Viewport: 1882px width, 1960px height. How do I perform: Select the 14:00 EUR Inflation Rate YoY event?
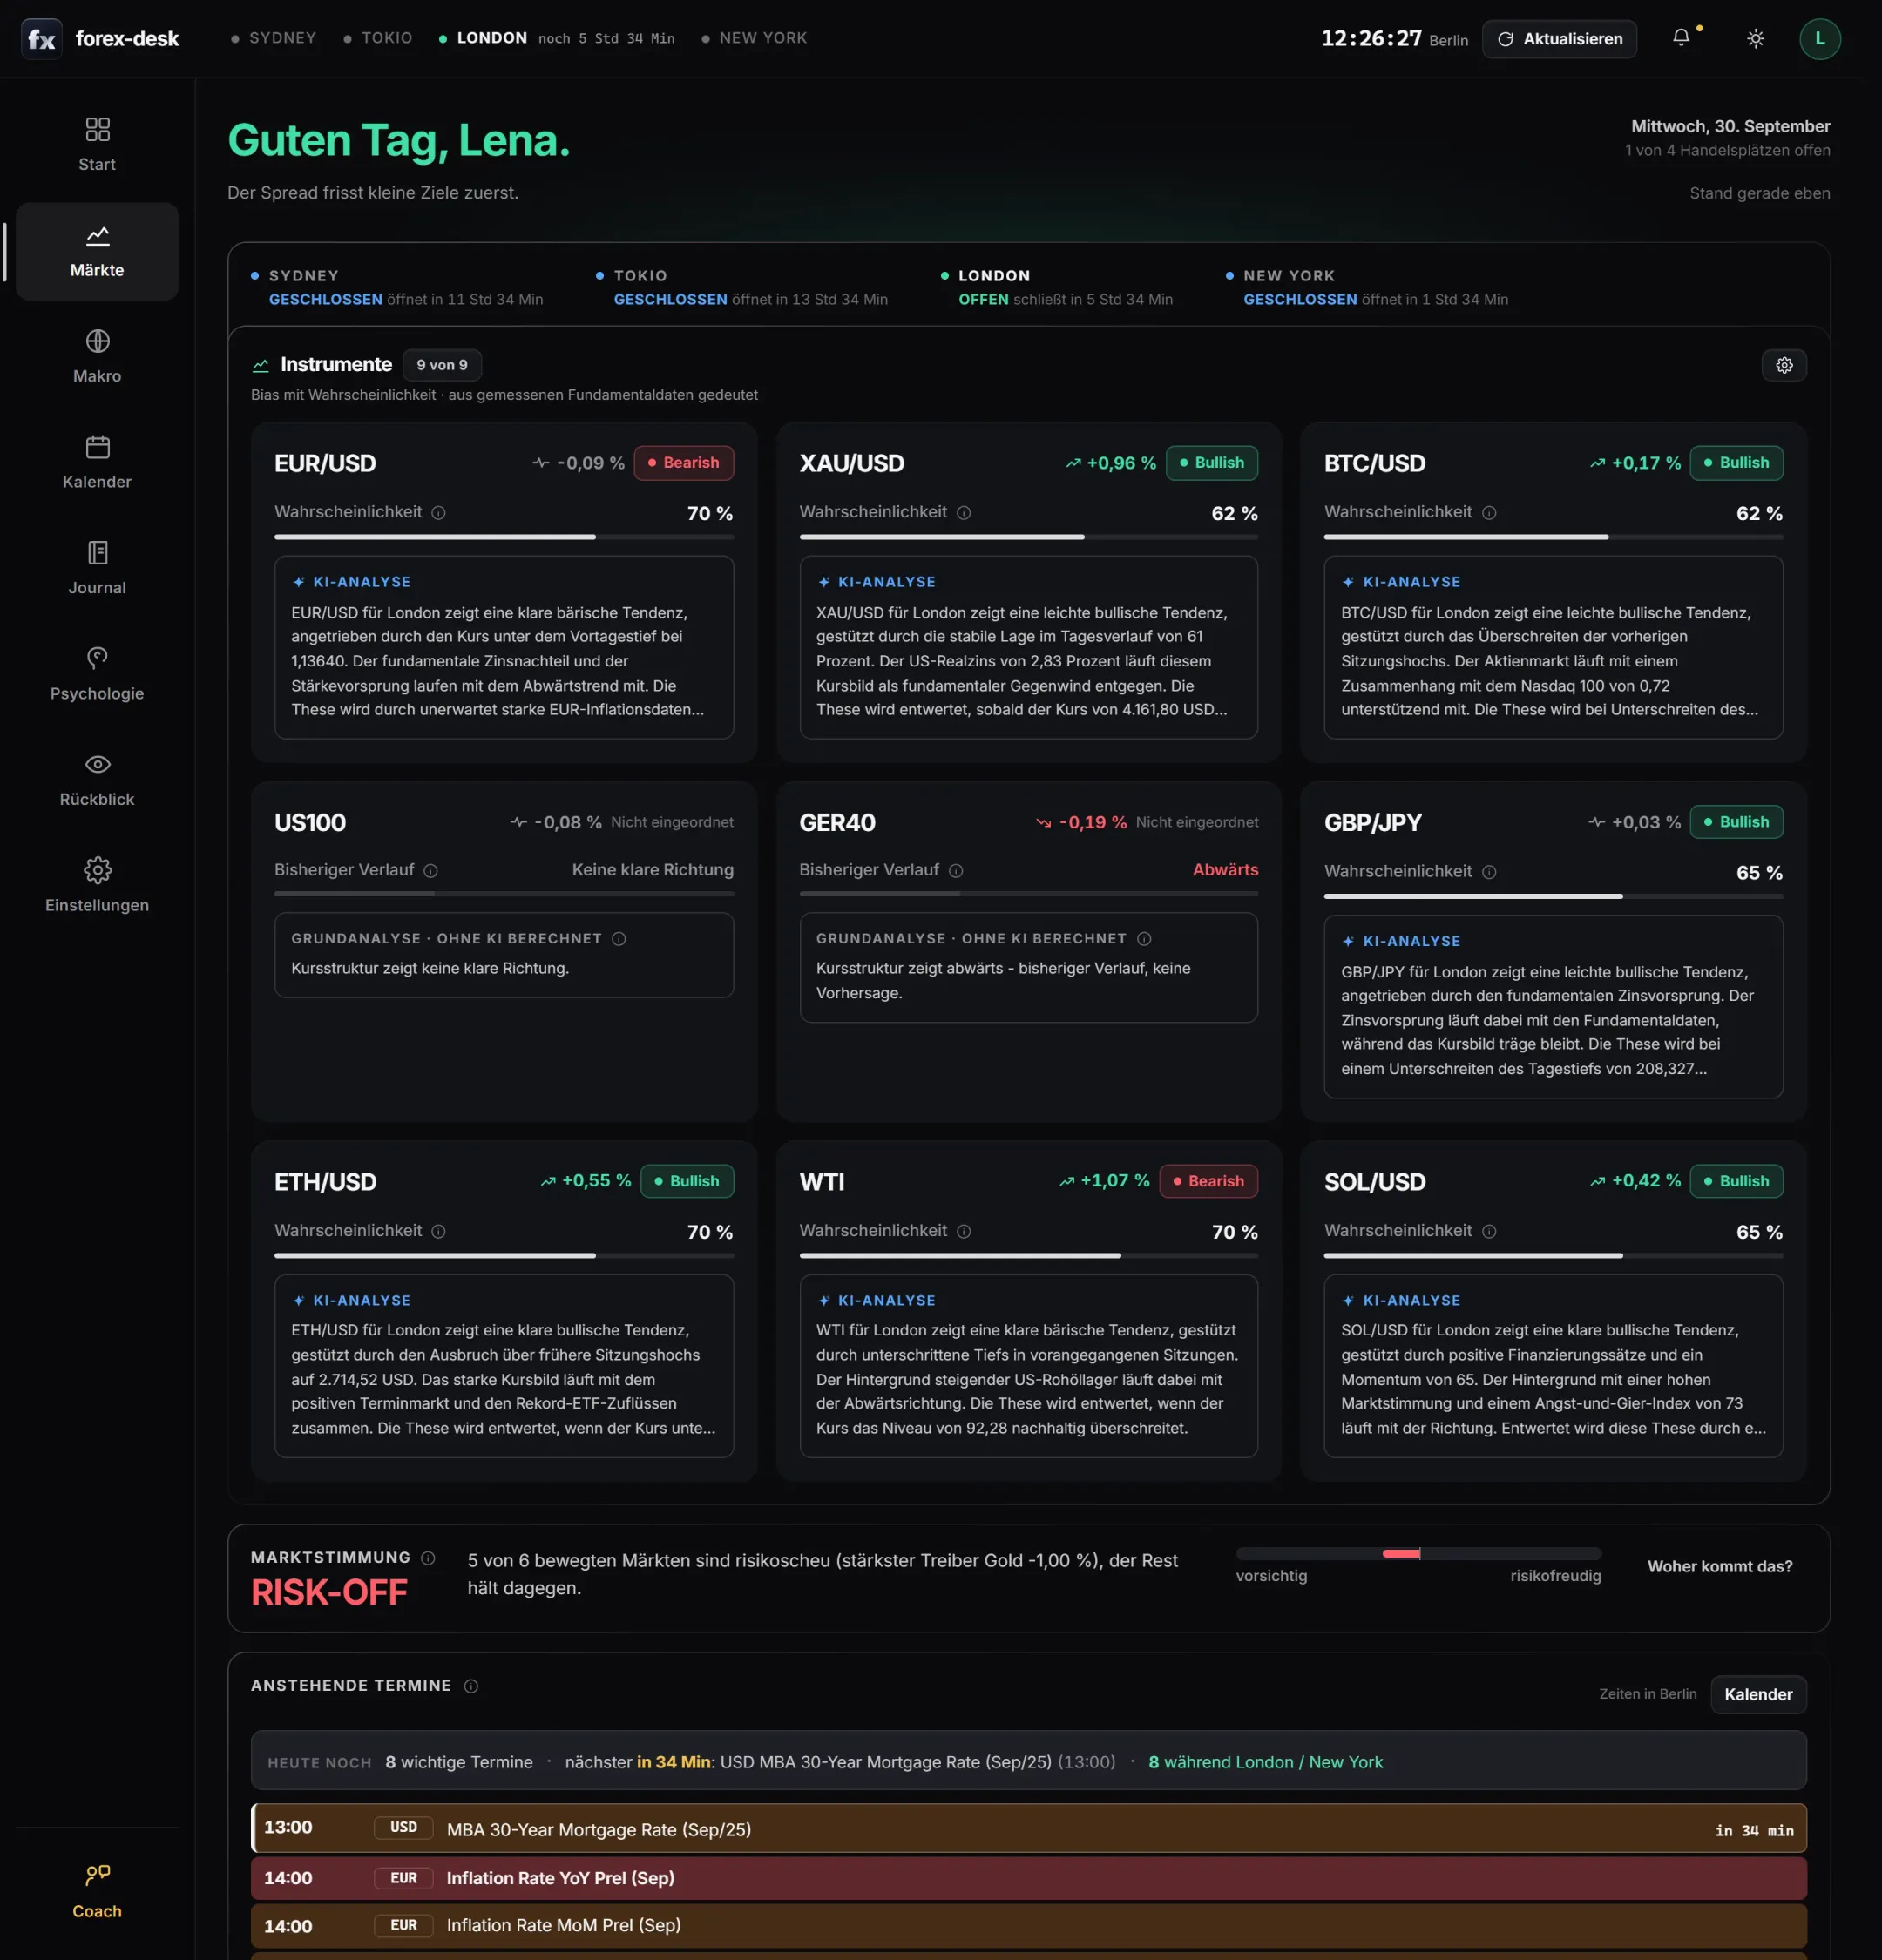[x=1028, y=1878]
